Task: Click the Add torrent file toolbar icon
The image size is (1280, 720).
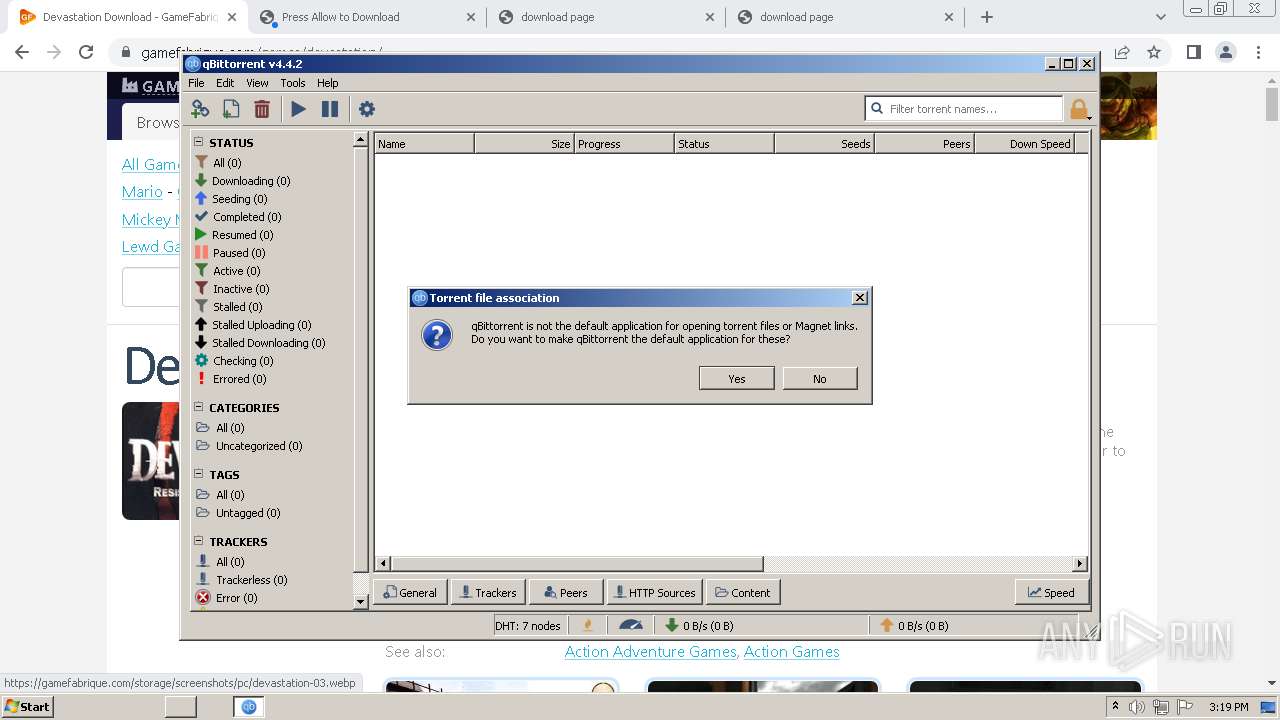Action: point(231,109)
